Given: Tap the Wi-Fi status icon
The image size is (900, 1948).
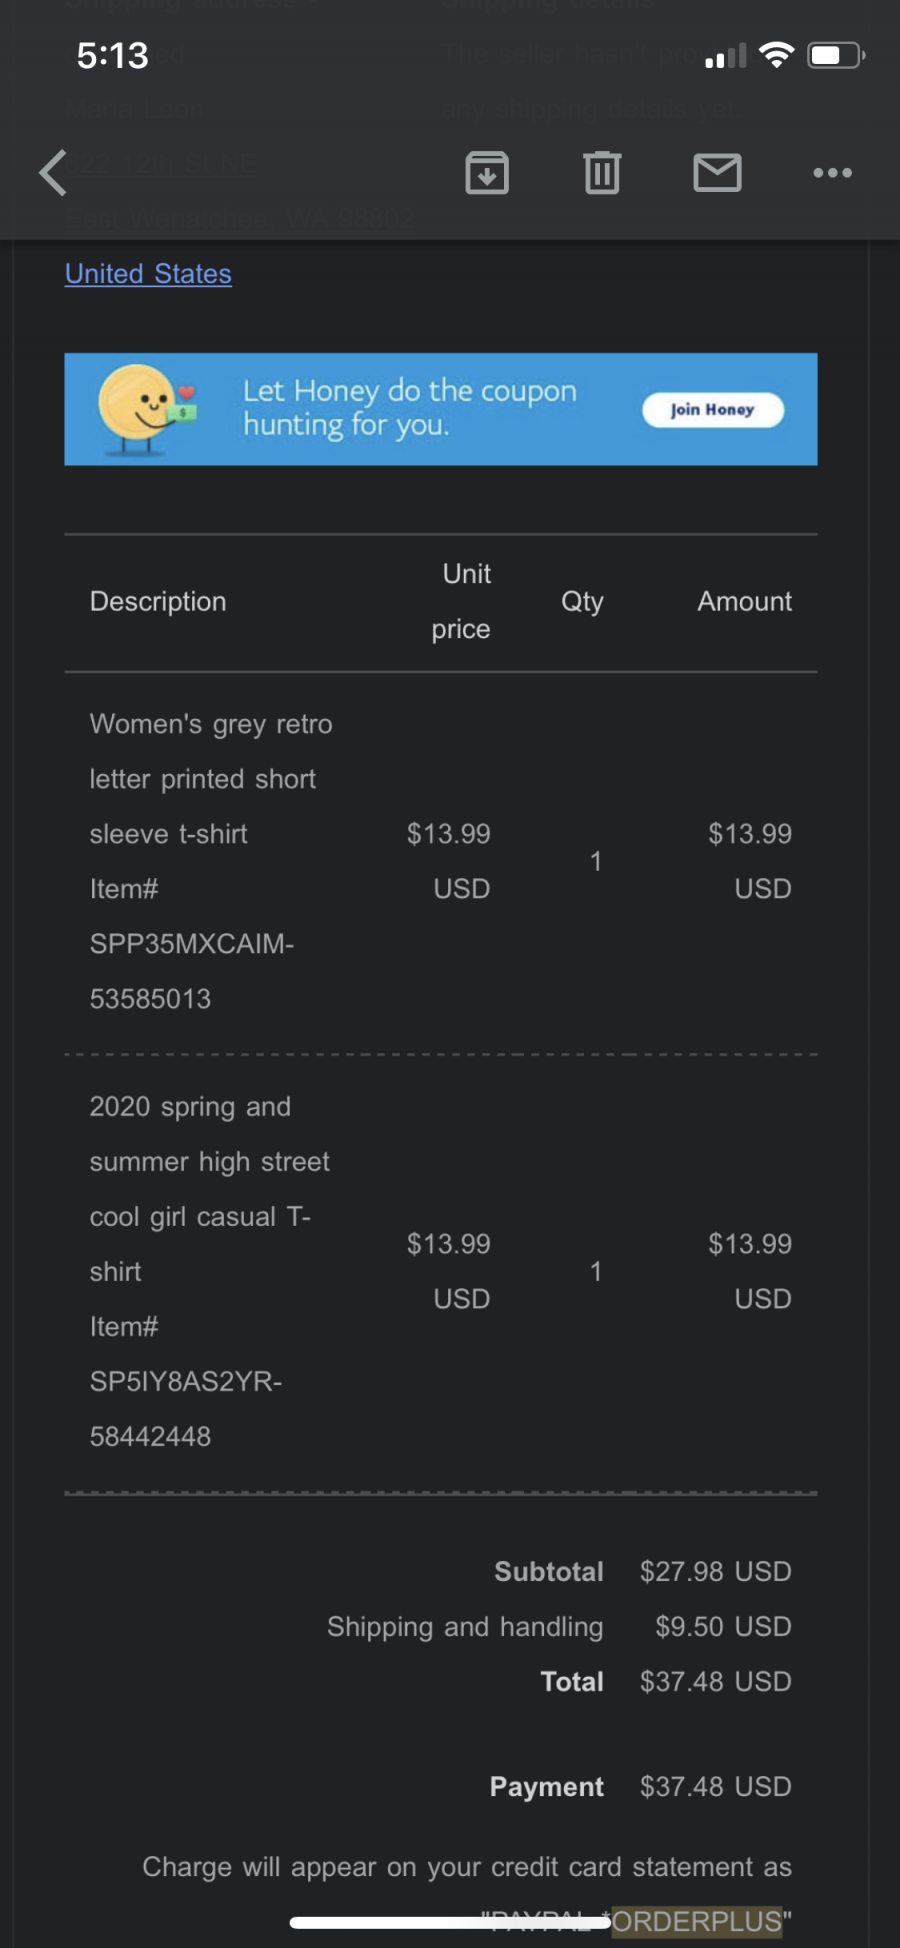Looking at the screenshot, I should click(776, 55).
